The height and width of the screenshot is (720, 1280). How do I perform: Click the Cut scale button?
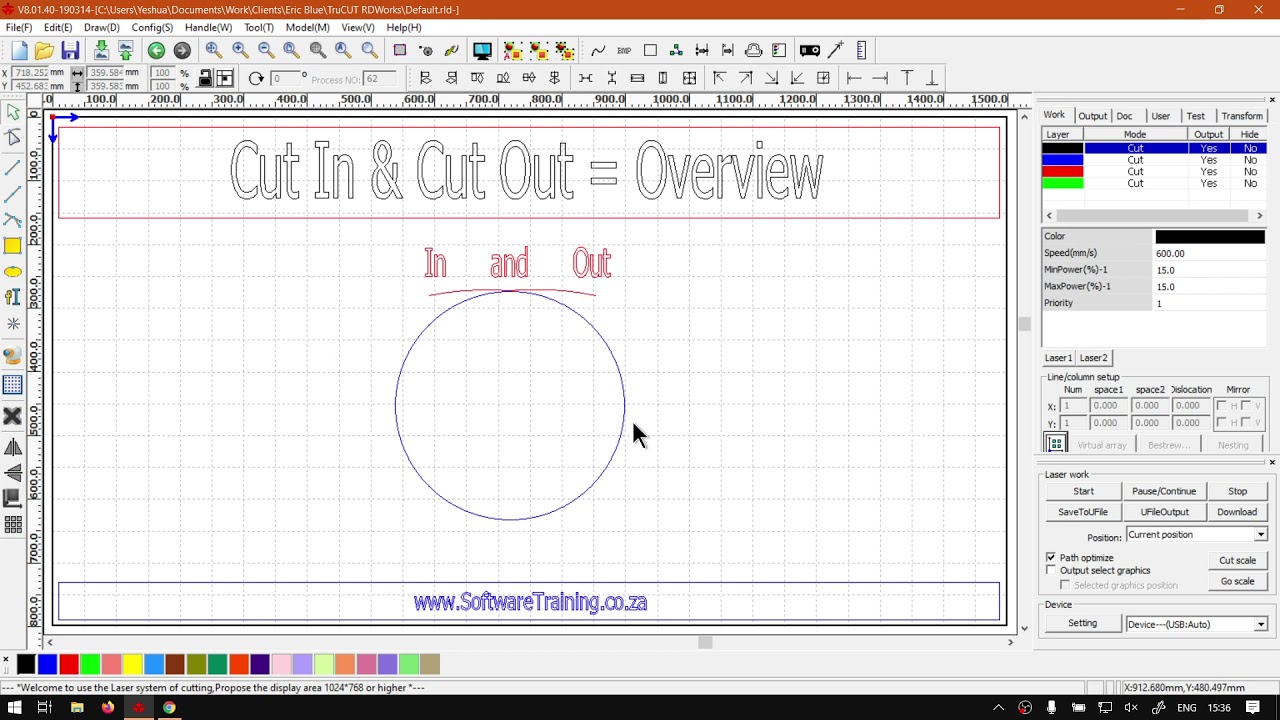(1237, 561)
